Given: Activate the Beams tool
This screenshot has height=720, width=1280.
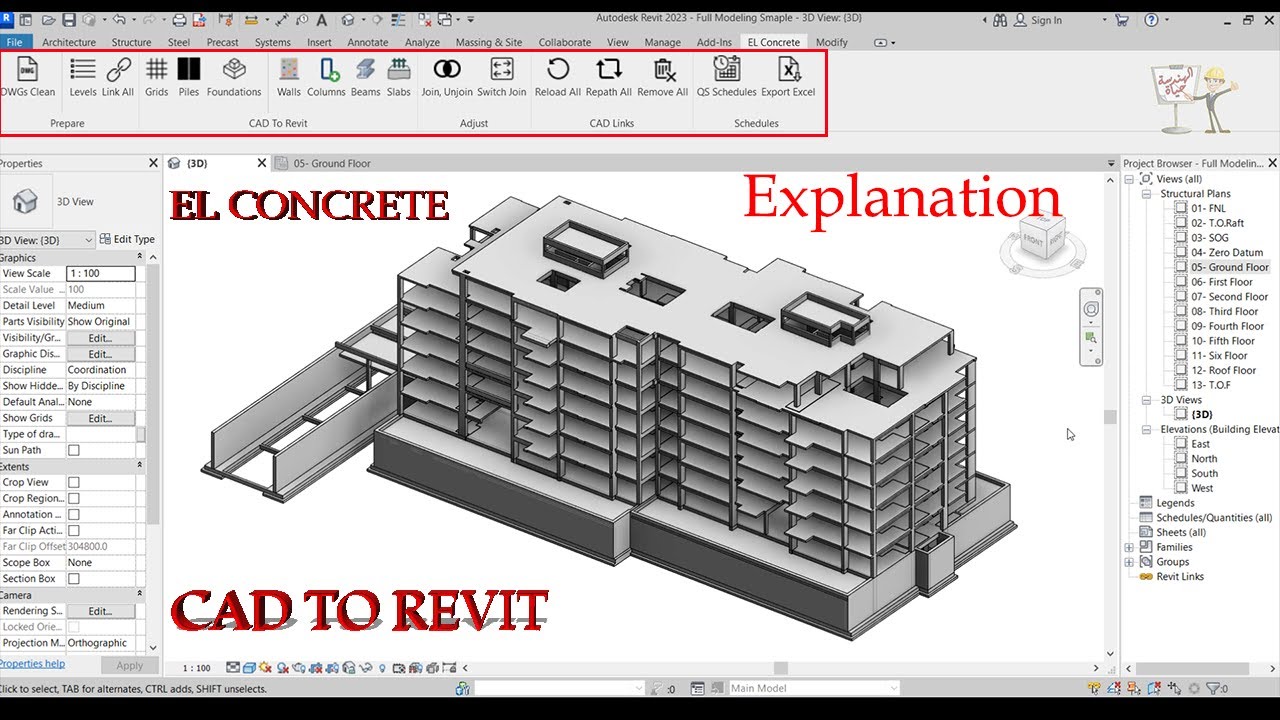Looking at the screenshot, I should click(366, 77).
